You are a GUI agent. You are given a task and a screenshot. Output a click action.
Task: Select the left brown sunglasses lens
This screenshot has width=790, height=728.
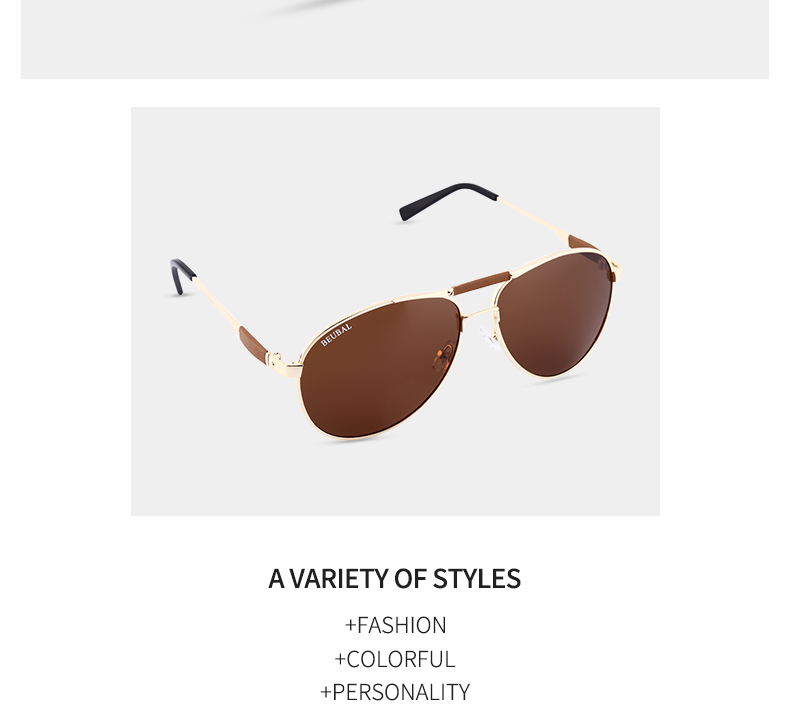380,367
